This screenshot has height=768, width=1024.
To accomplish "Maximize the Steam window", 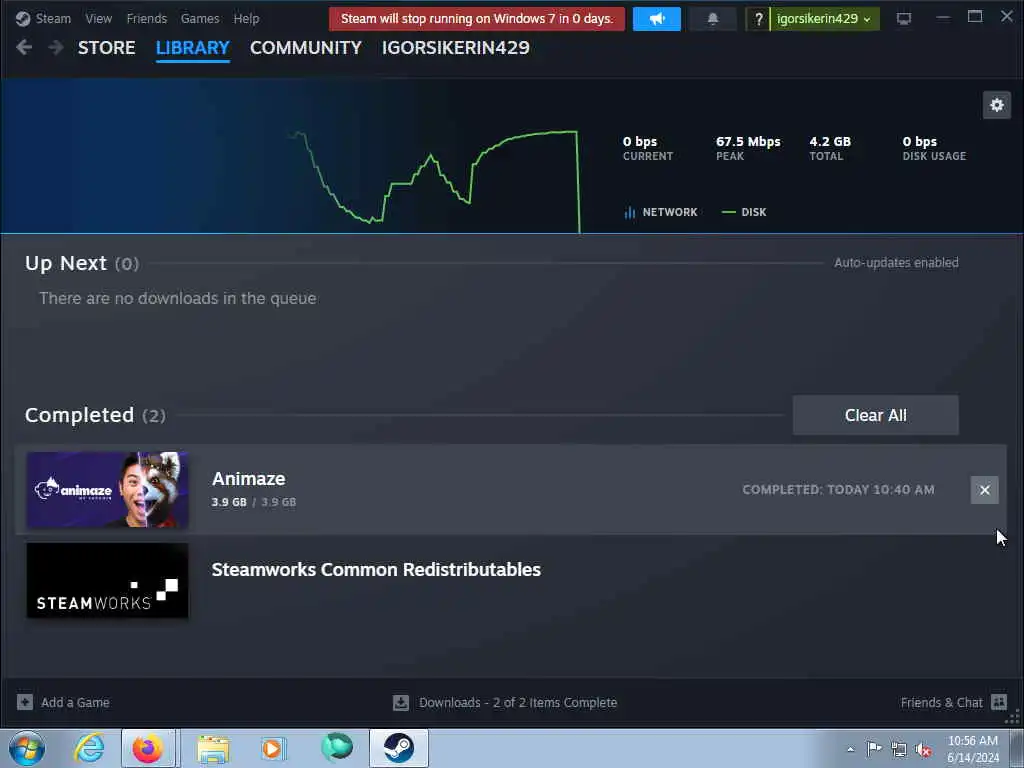I will point(974,17).
